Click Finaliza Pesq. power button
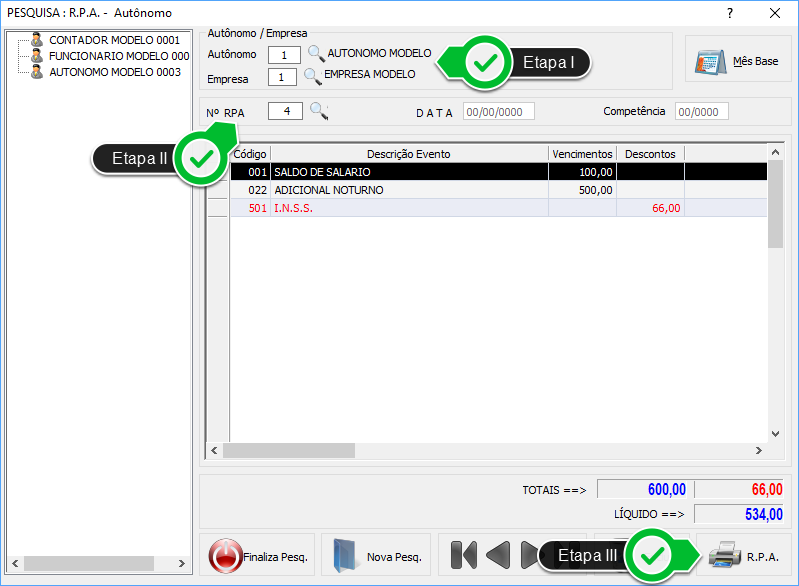 (259, 556)
